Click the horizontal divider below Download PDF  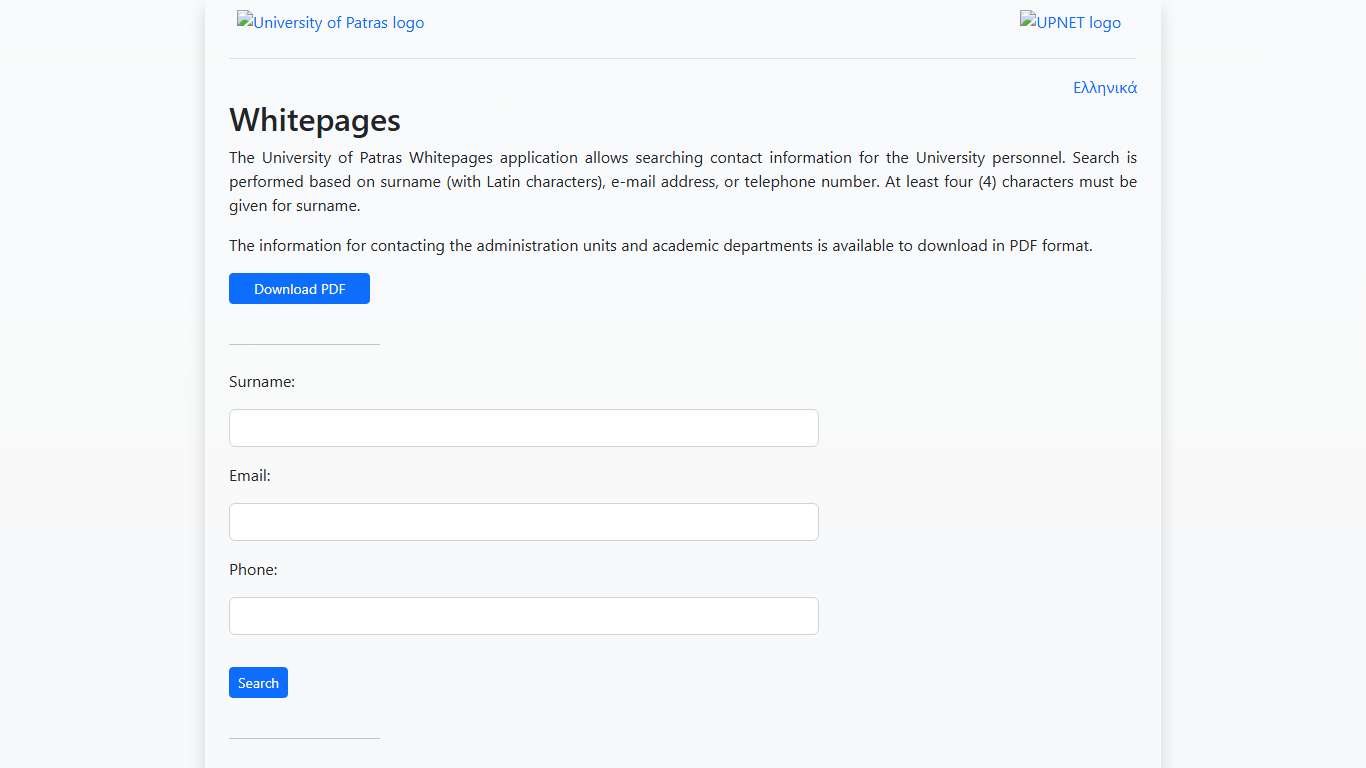[304, 344]
